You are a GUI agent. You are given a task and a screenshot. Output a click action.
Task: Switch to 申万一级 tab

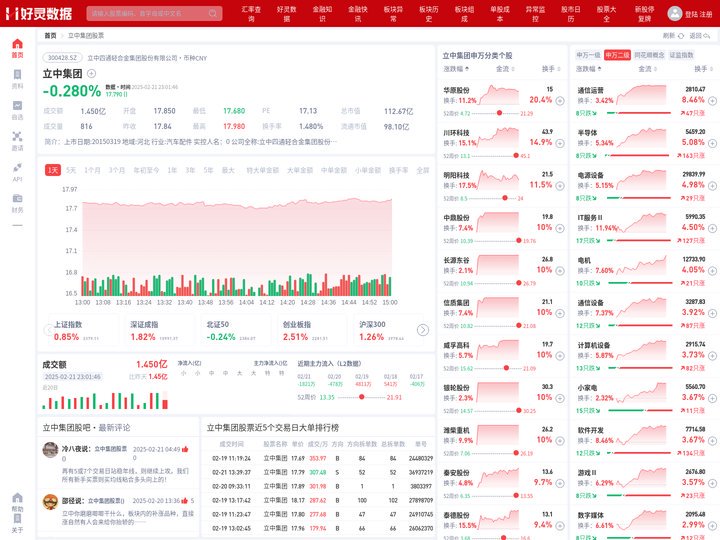[588, 55]
